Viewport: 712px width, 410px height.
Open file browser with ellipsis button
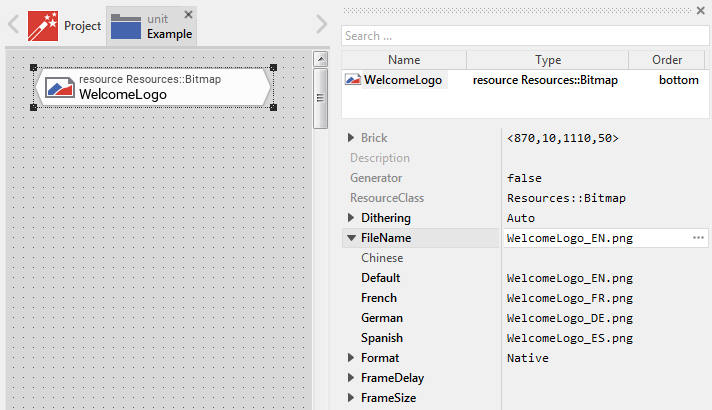click(x=698, y=238)
